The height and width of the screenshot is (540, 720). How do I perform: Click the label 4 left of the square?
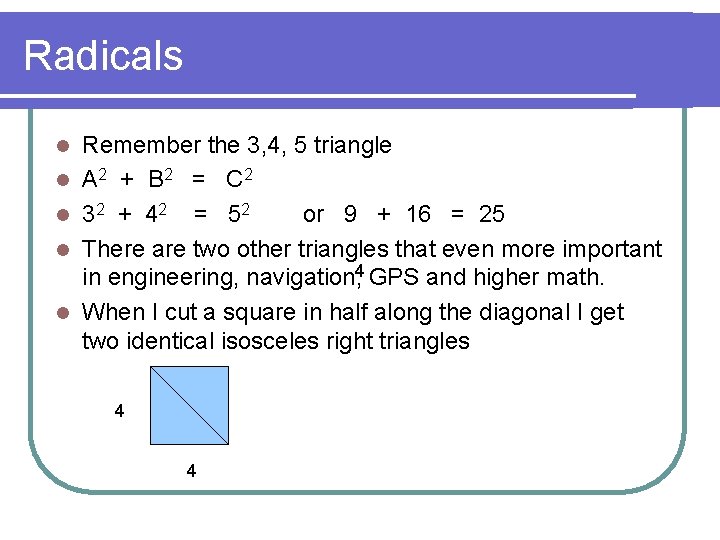[119, 411]
